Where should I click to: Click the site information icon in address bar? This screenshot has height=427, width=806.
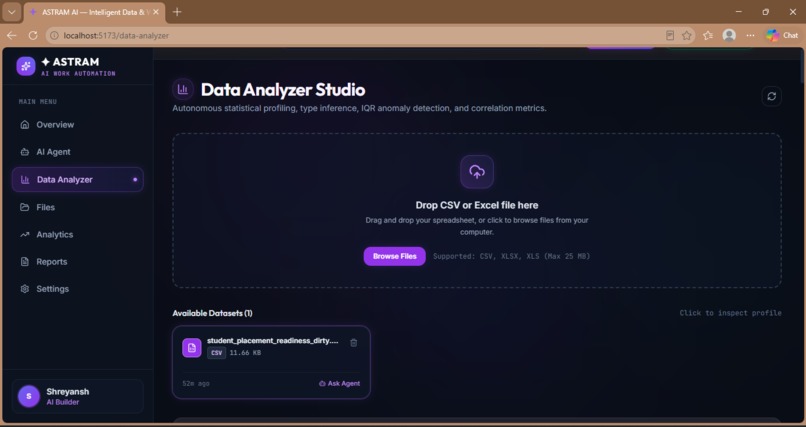click(54, 35)
